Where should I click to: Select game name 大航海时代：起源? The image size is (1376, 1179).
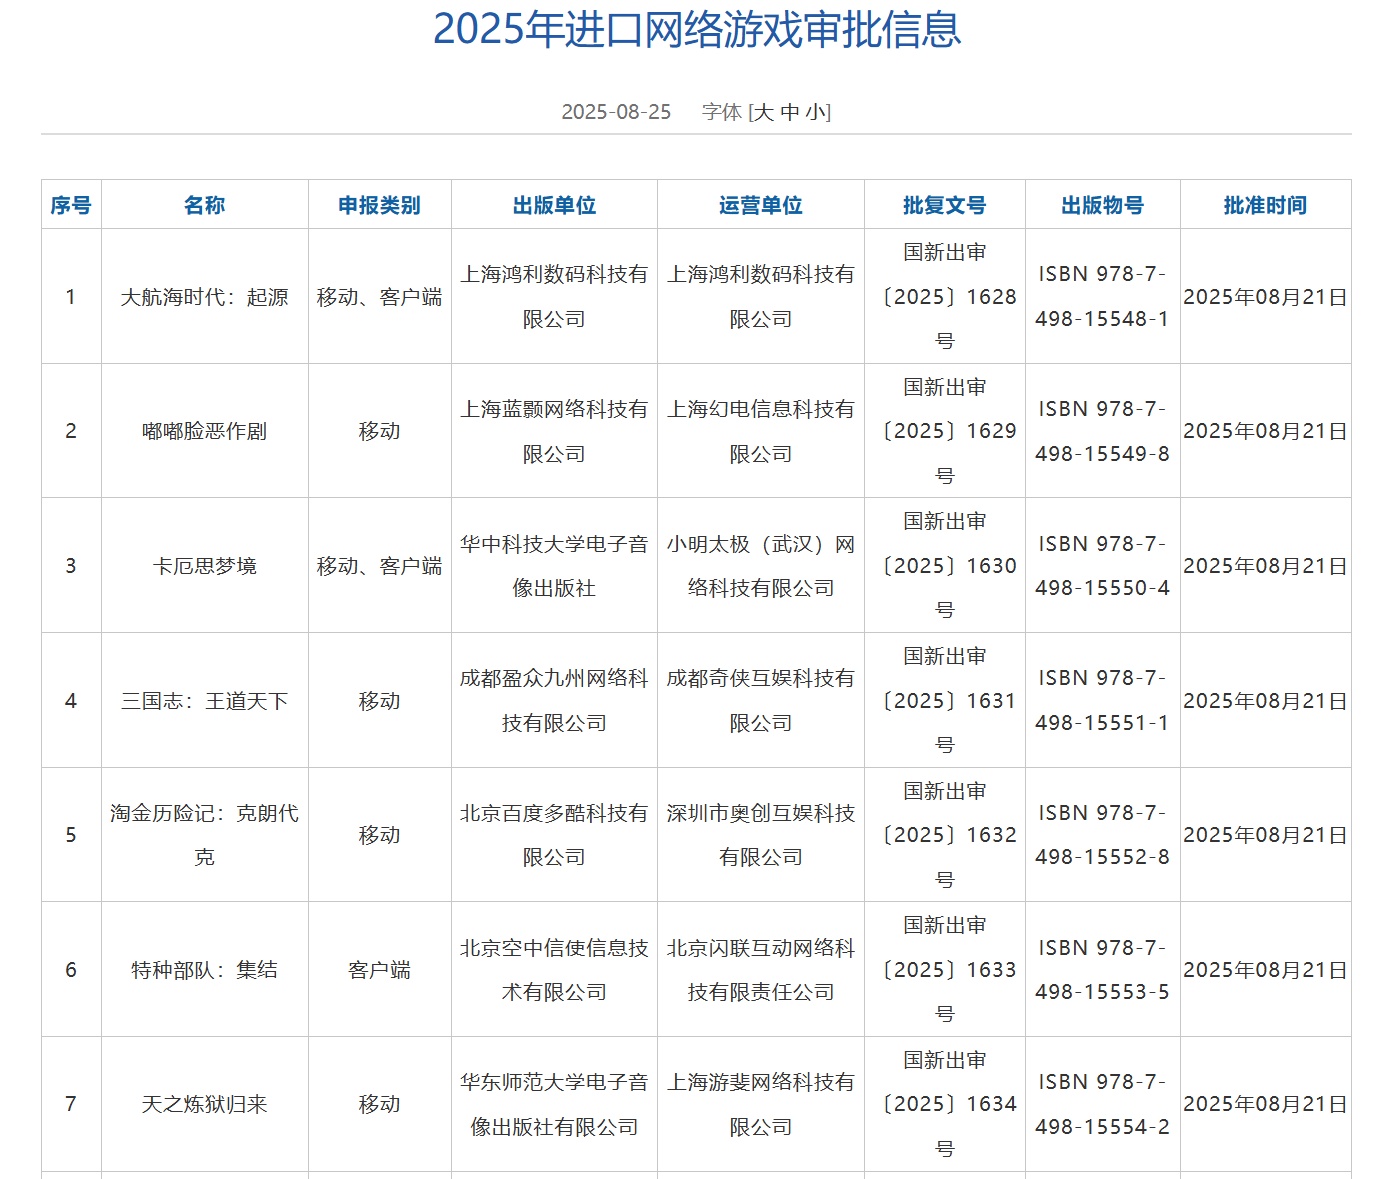tap(205, 297)
